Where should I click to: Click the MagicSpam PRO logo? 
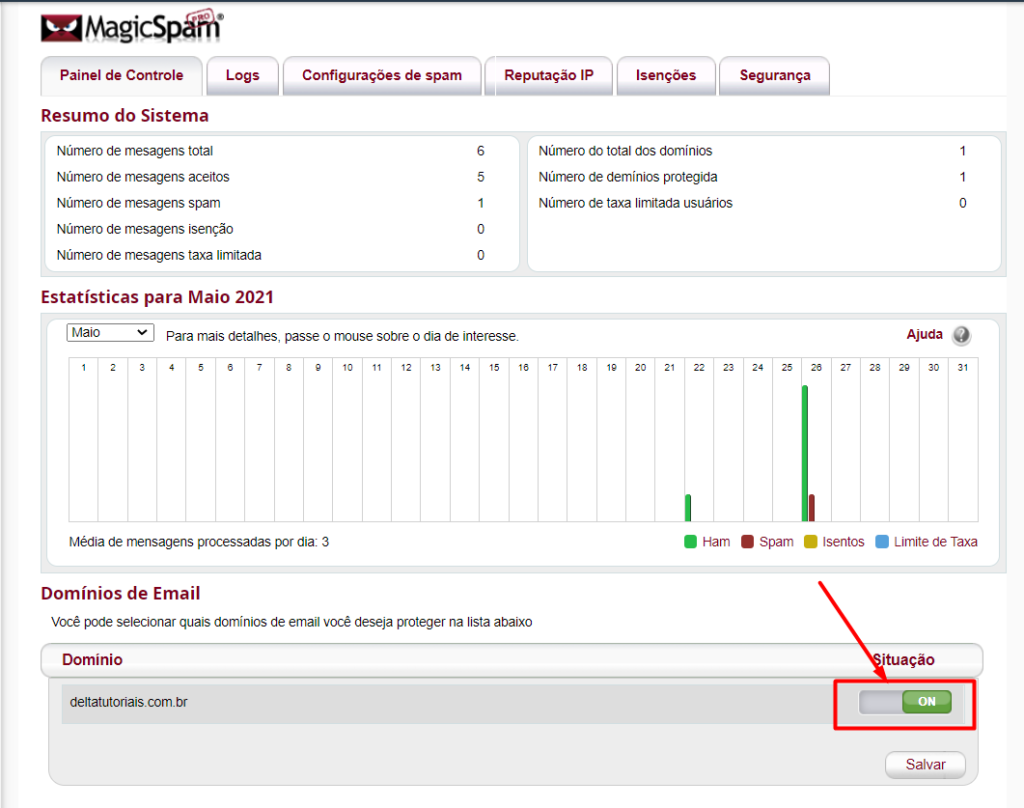132,27
